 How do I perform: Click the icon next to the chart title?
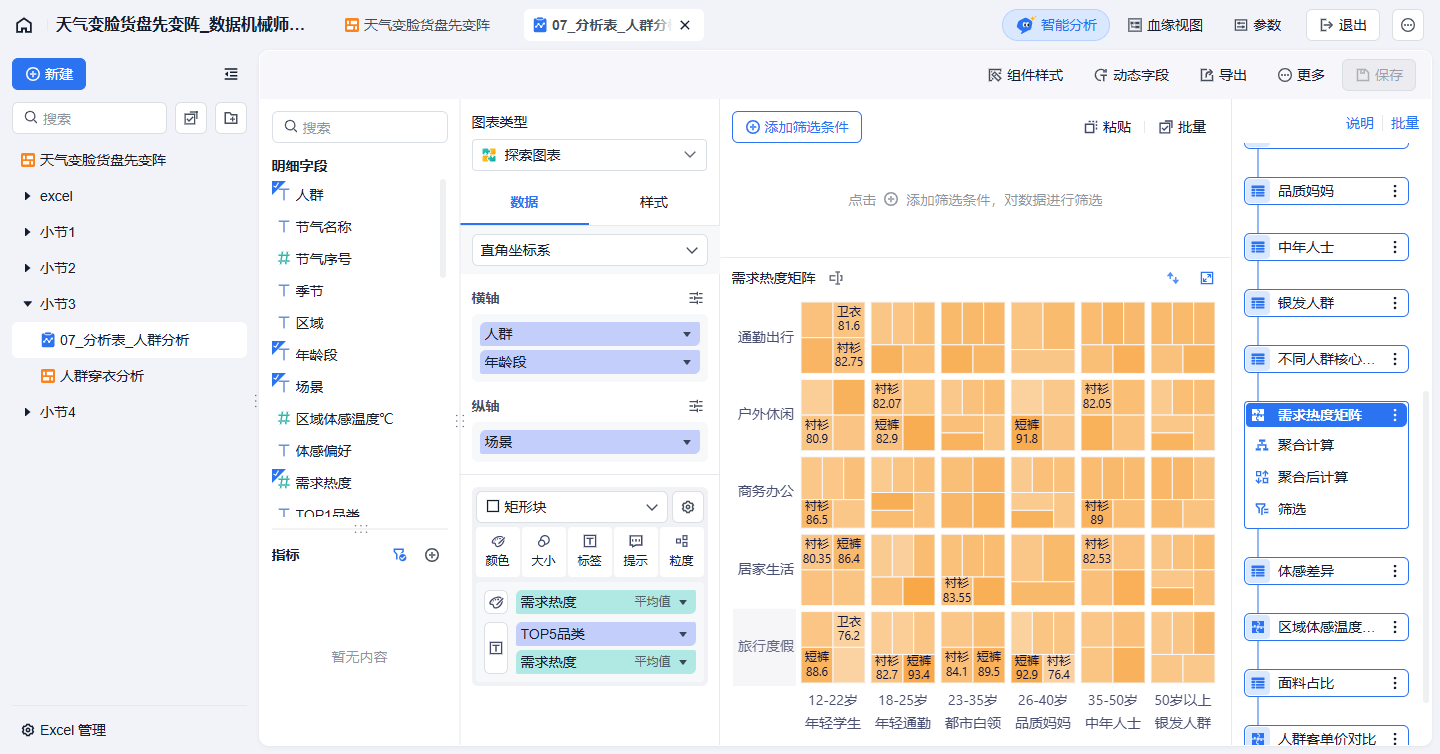(837, 278)
